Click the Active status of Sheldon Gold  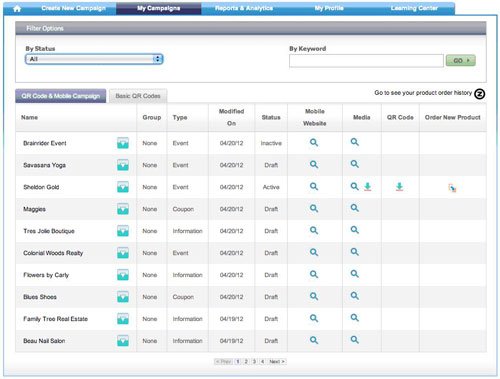coord(271,187)
